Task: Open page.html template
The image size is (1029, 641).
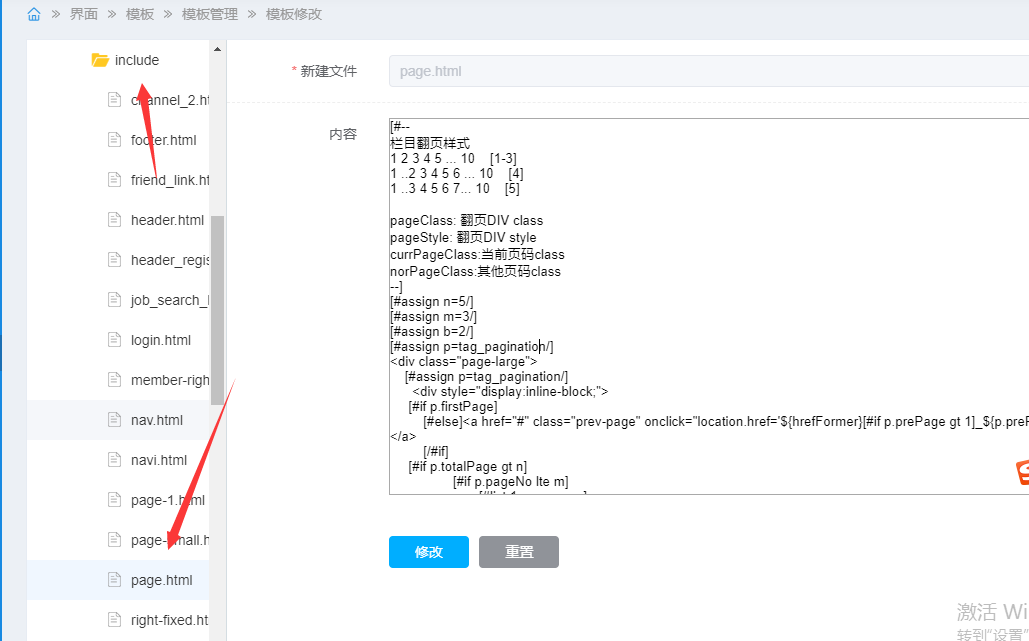Action: point(161,580)
